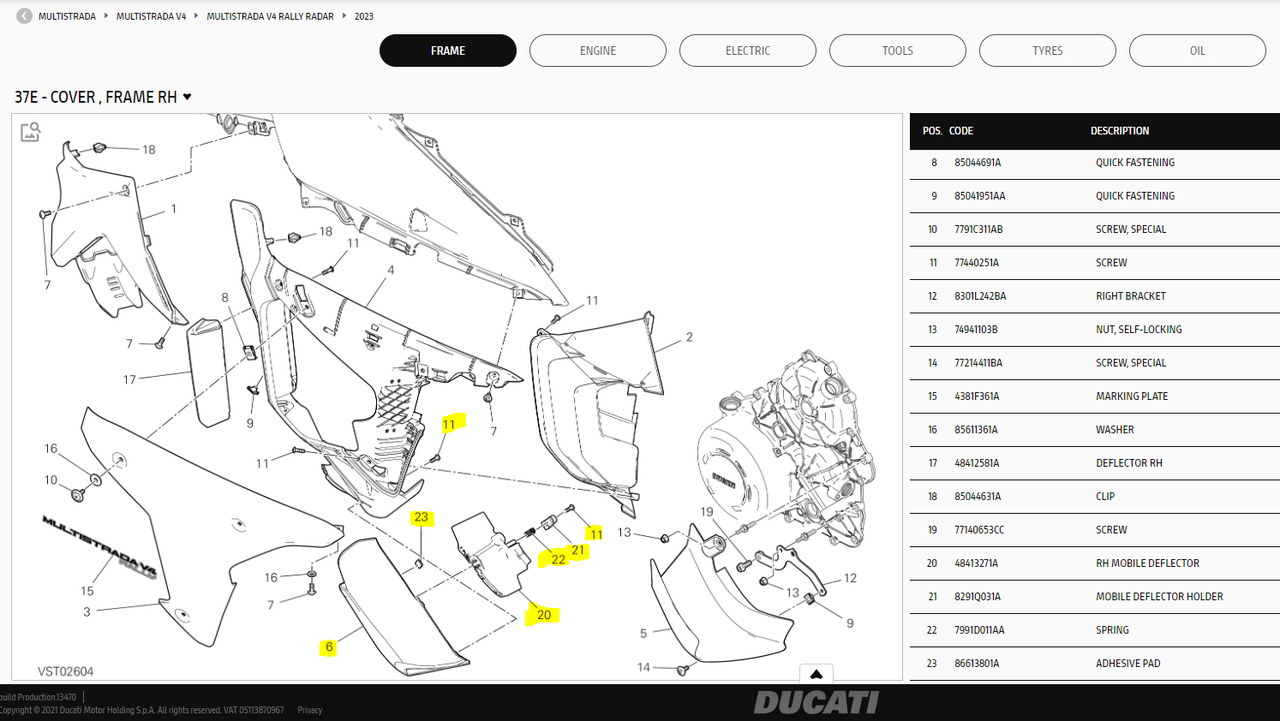Viewport: 1280px width, 721px height.
Task: Select the FRAME tab
Action: [448, 51]
